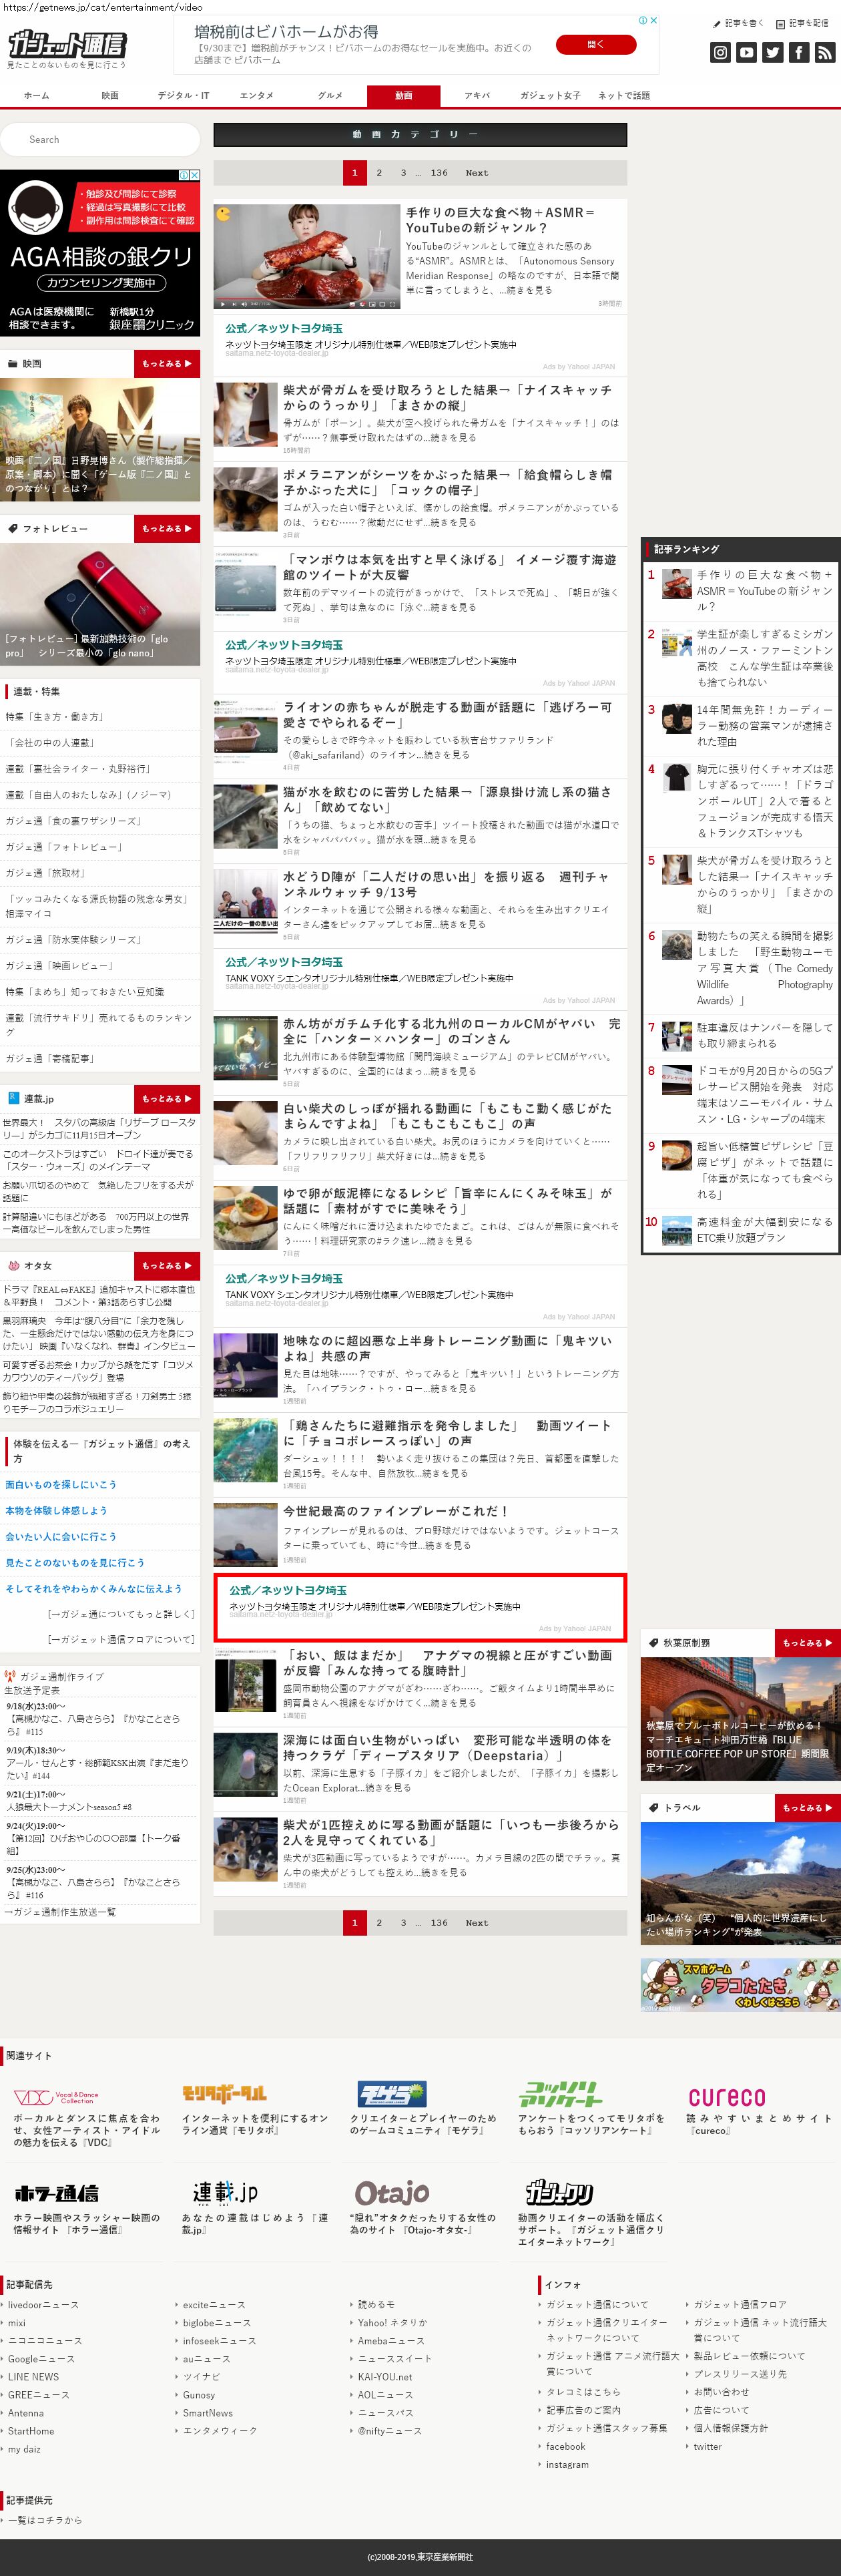Click the コッソリアンケート logo
Viewport: 841px width, 2576px height.
[x=560, y=2093]
